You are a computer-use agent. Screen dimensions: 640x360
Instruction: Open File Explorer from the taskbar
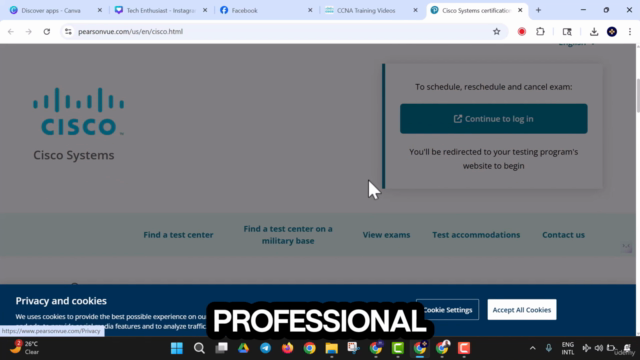click(331, 348)
